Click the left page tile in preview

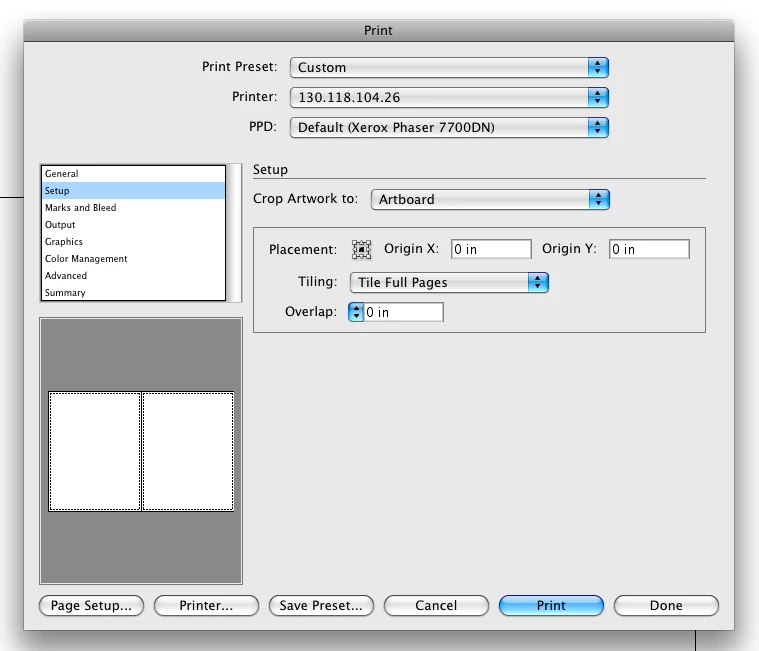[x=95, y=451]
